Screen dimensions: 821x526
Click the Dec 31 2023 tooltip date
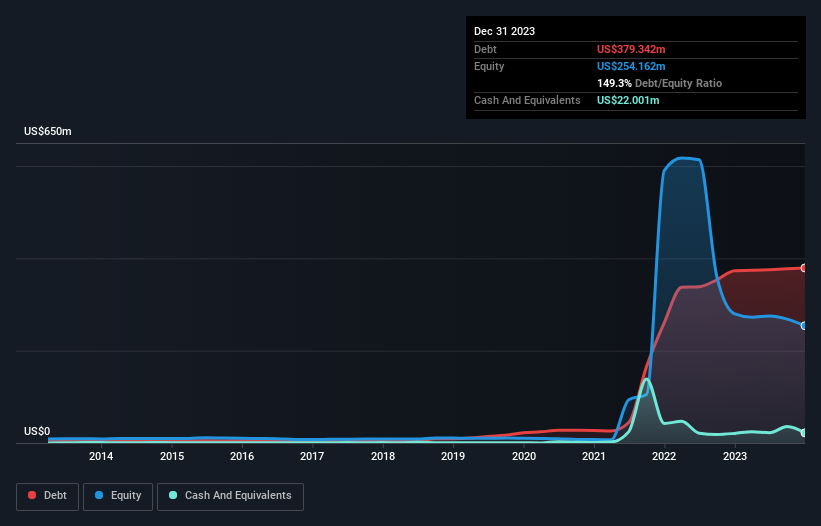click(x=504, y=31)
